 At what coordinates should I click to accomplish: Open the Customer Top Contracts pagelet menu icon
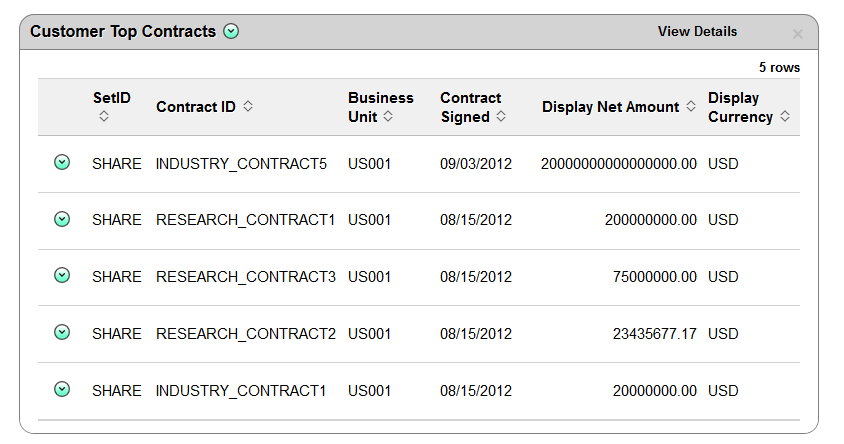pyautogui.click(x=232, y=32)
